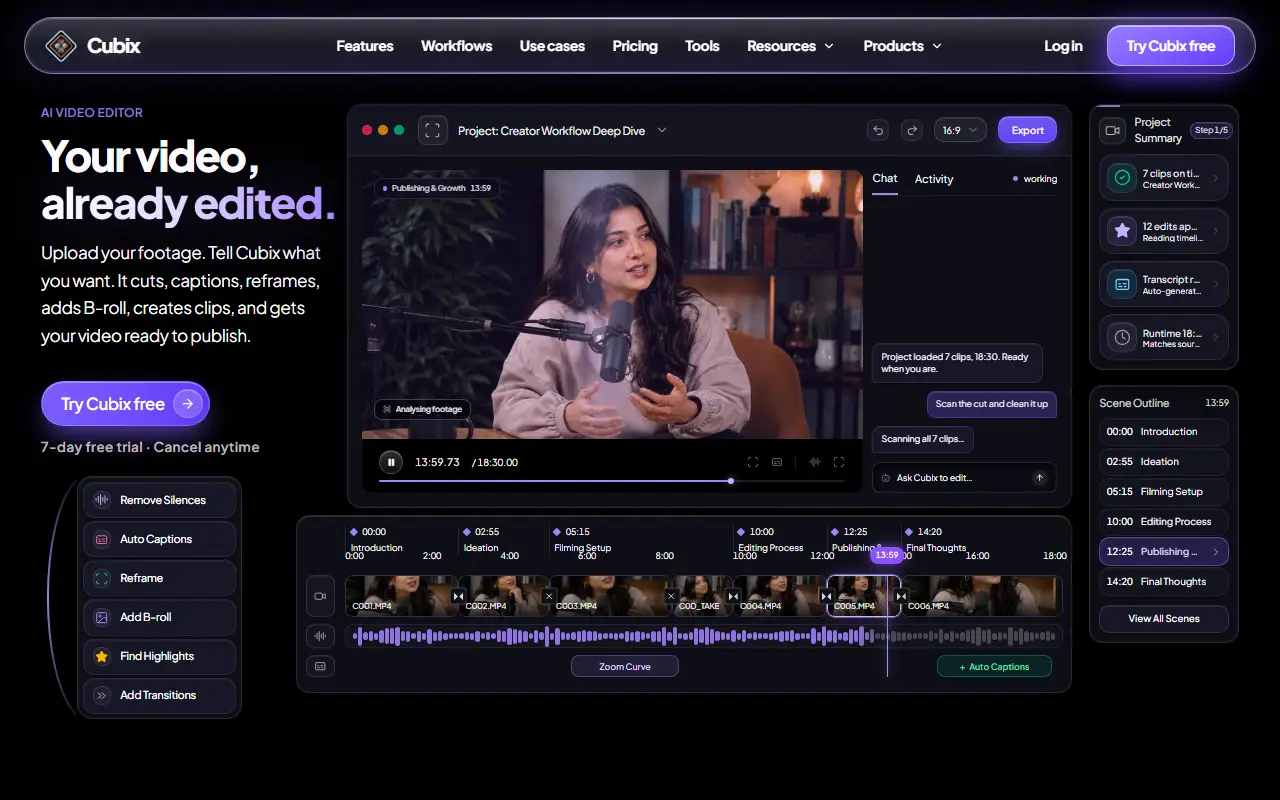Screen dimensions: 1280x800
Task: Click the captions icon in player controls
Action: point(777,462)
